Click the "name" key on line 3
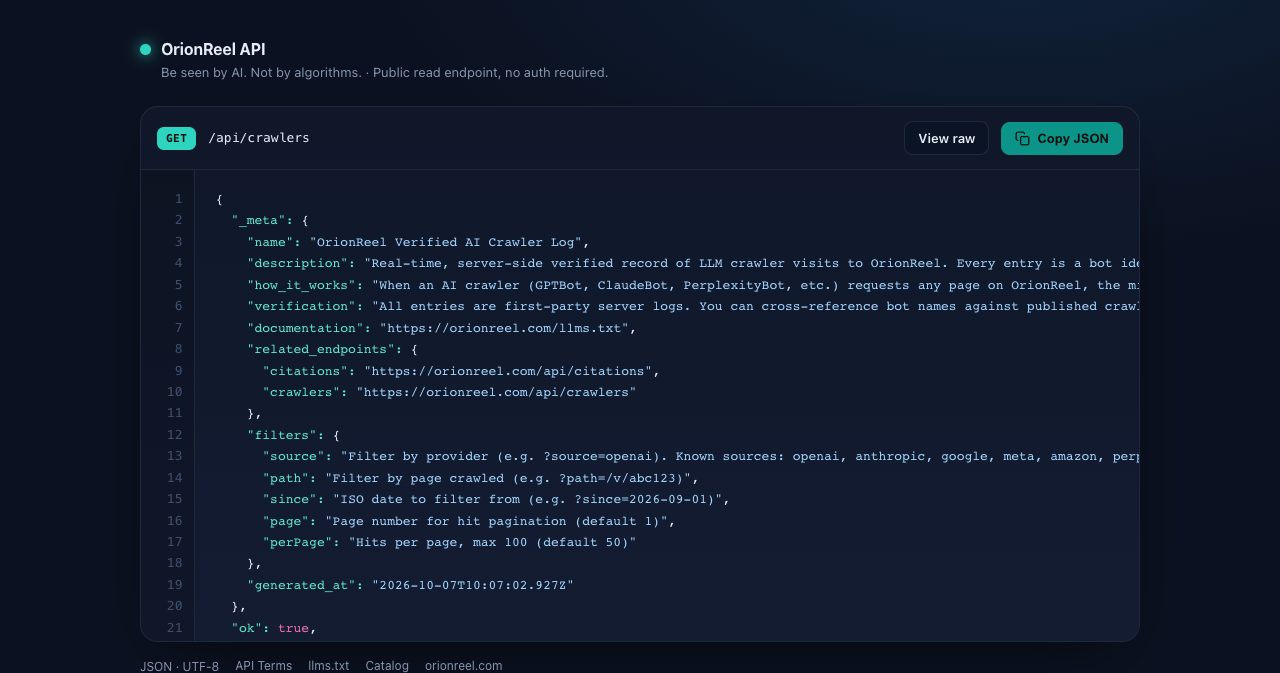This screenshot has width=1280, height=673. click(271, 242)
